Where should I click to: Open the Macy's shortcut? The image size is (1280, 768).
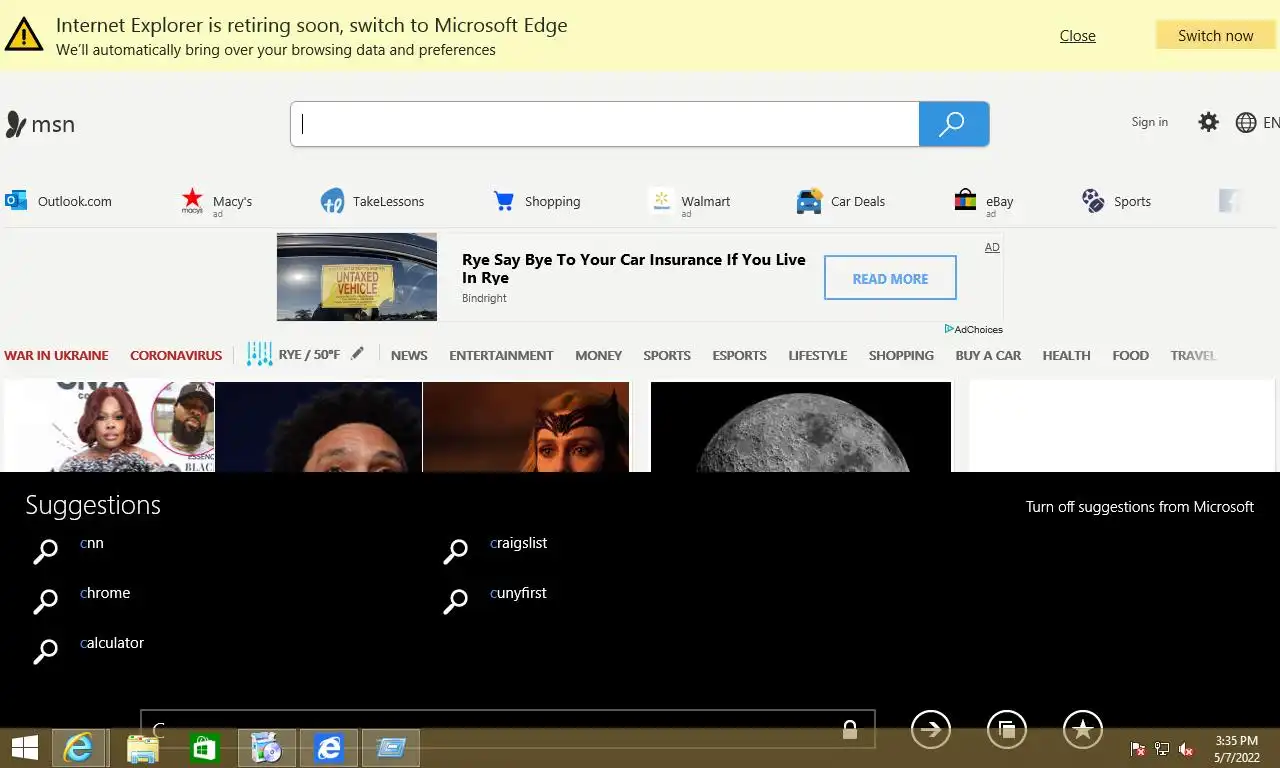click(x=216, y=201)
